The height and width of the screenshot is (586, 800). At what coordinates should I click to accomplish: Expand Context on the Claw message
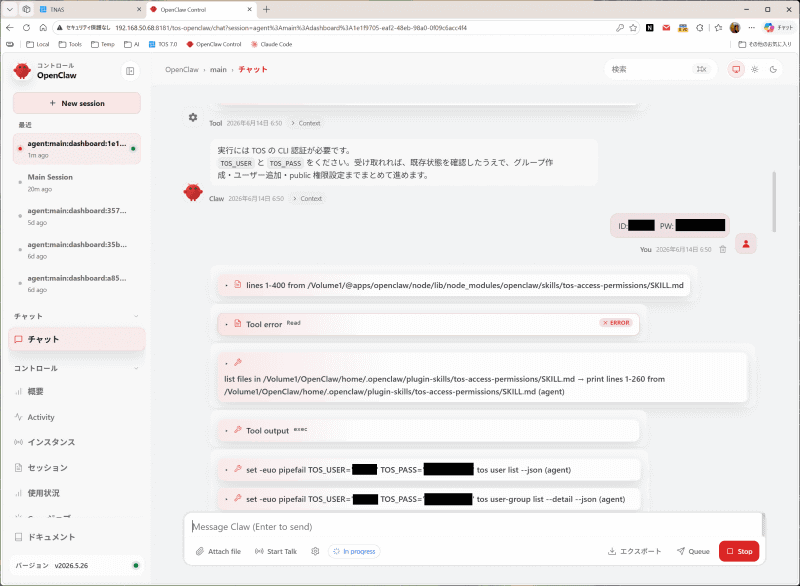[x=308, y=199]
